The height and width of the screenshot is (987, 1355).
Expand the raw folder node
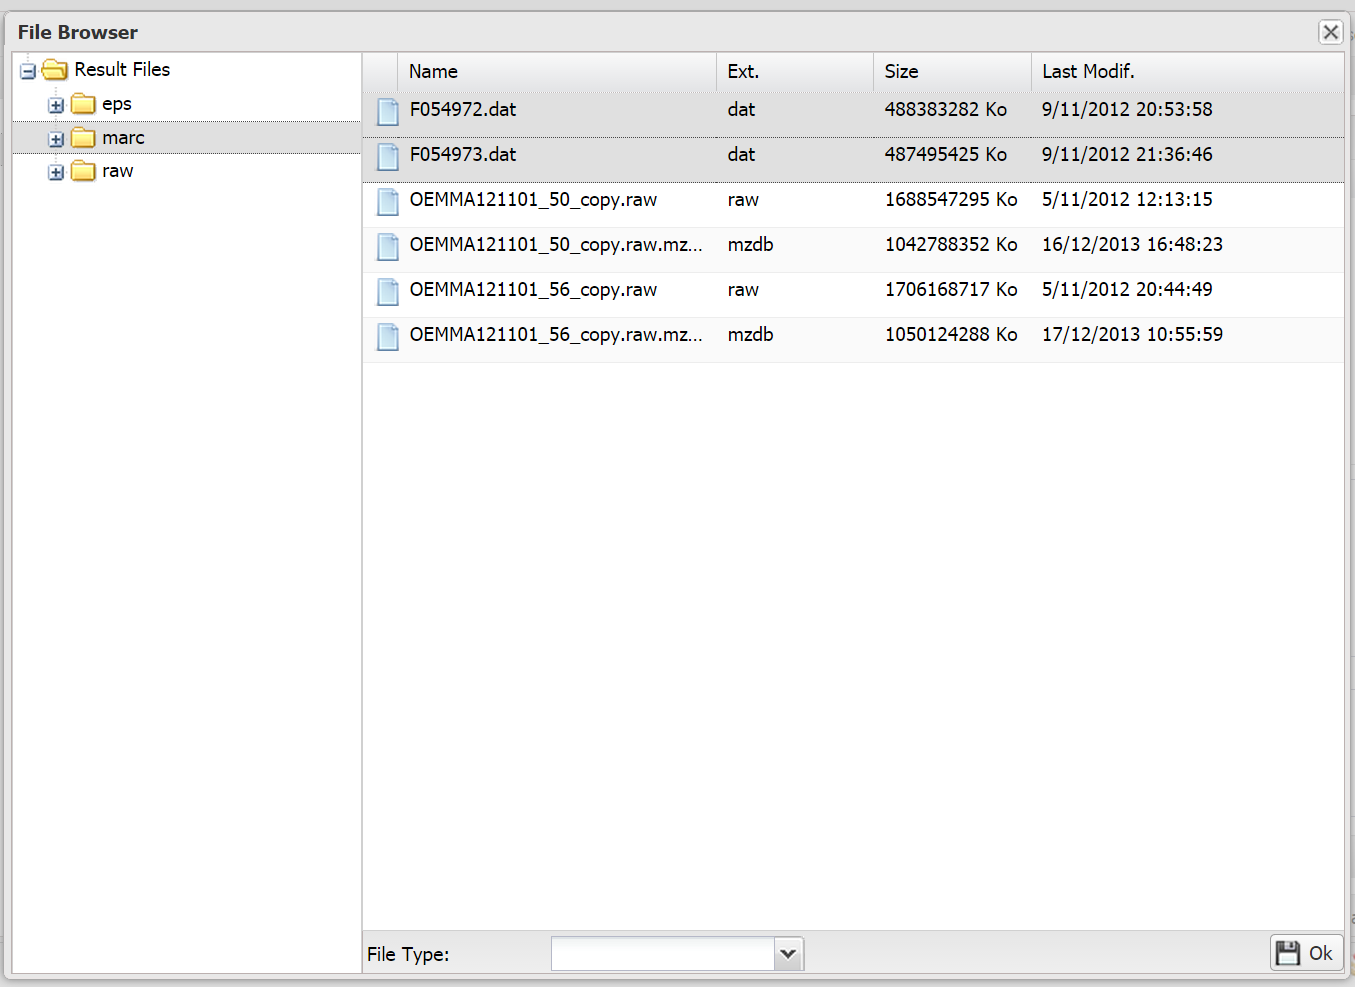[x=56, y=173]
